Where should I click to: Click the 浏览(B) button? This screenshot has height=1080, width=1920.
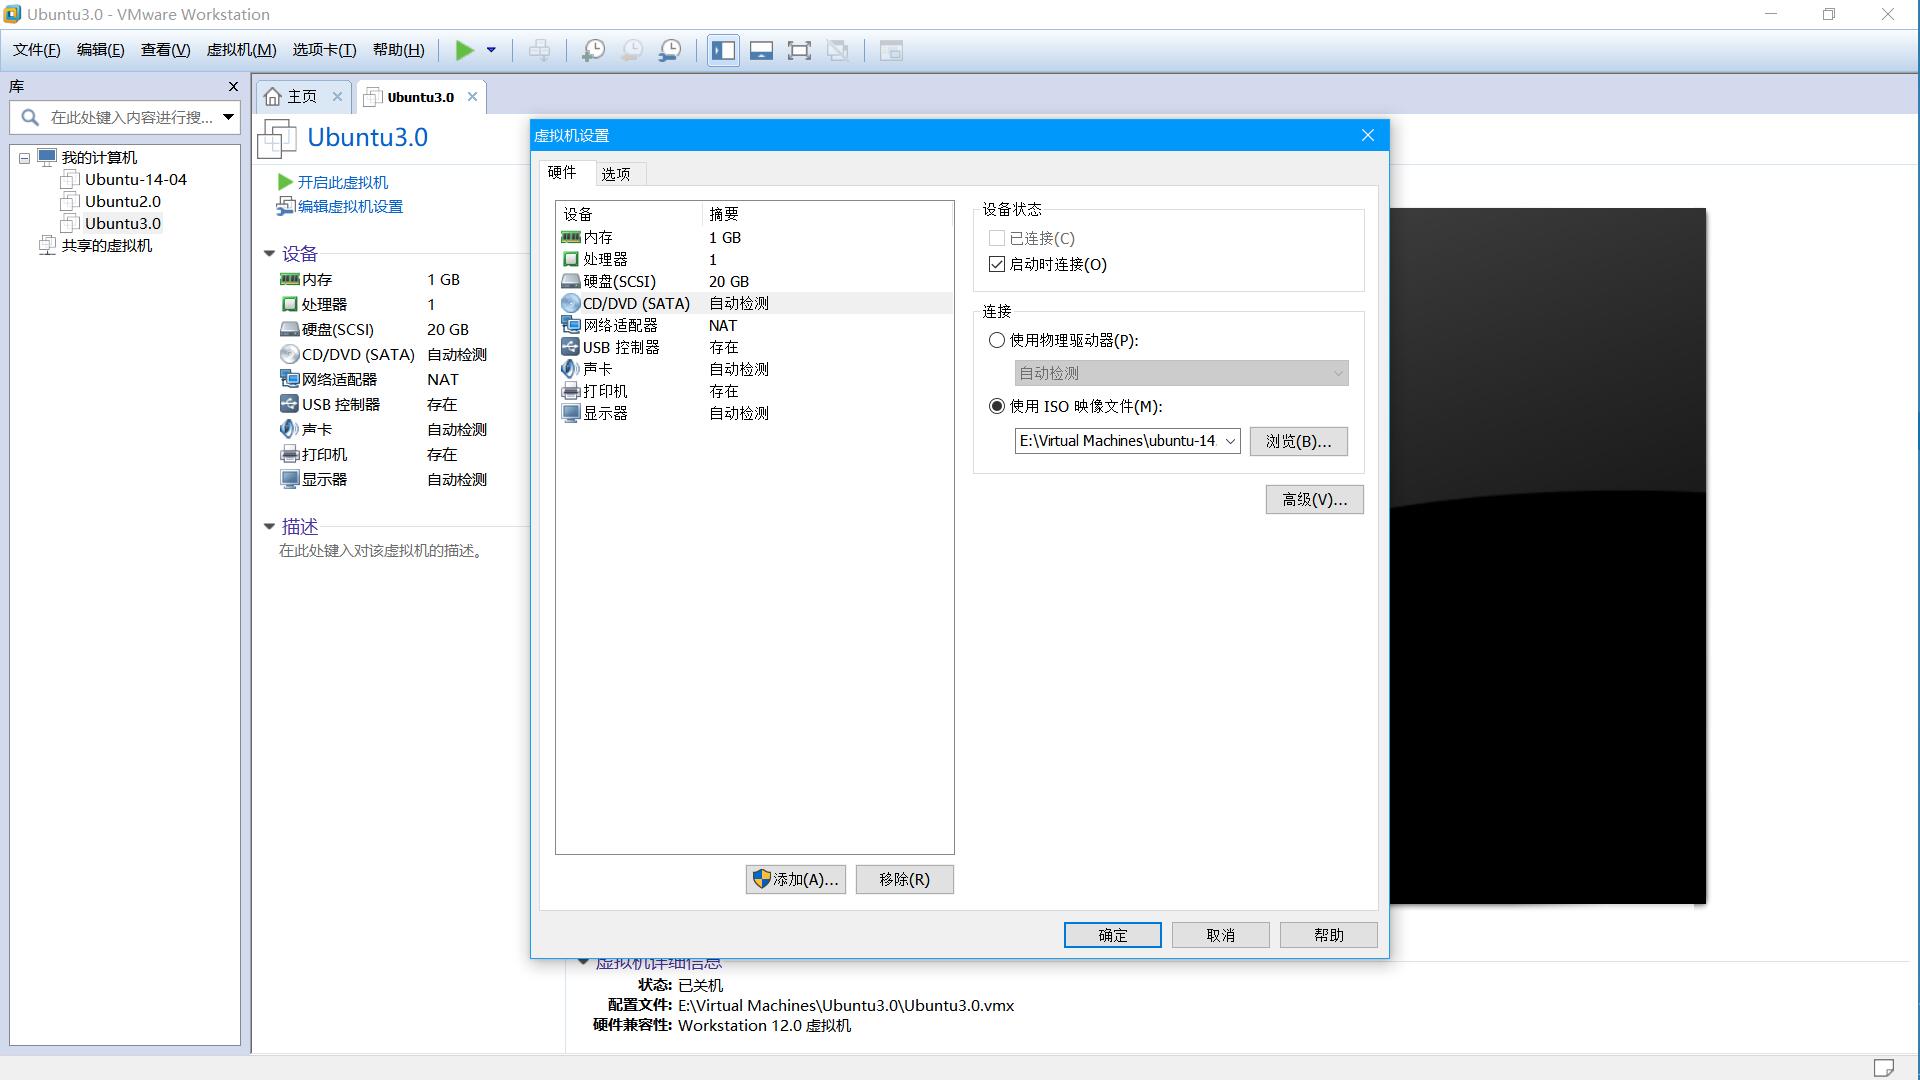tap(1298, 441)
